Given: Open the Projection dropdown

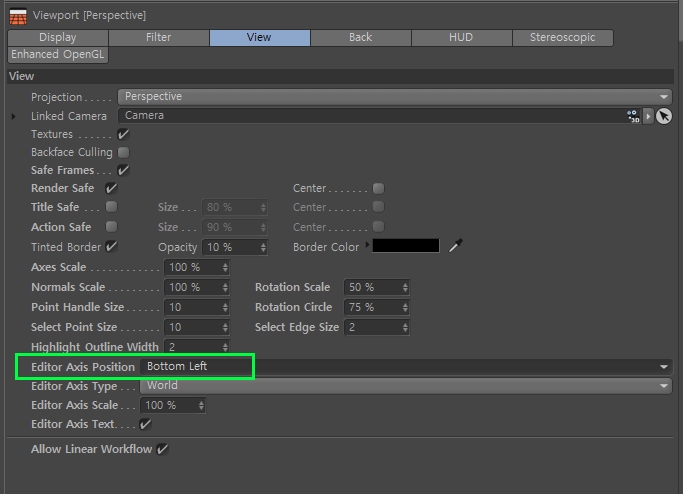Looking at the screenshot, I should (x=395, y=97).
